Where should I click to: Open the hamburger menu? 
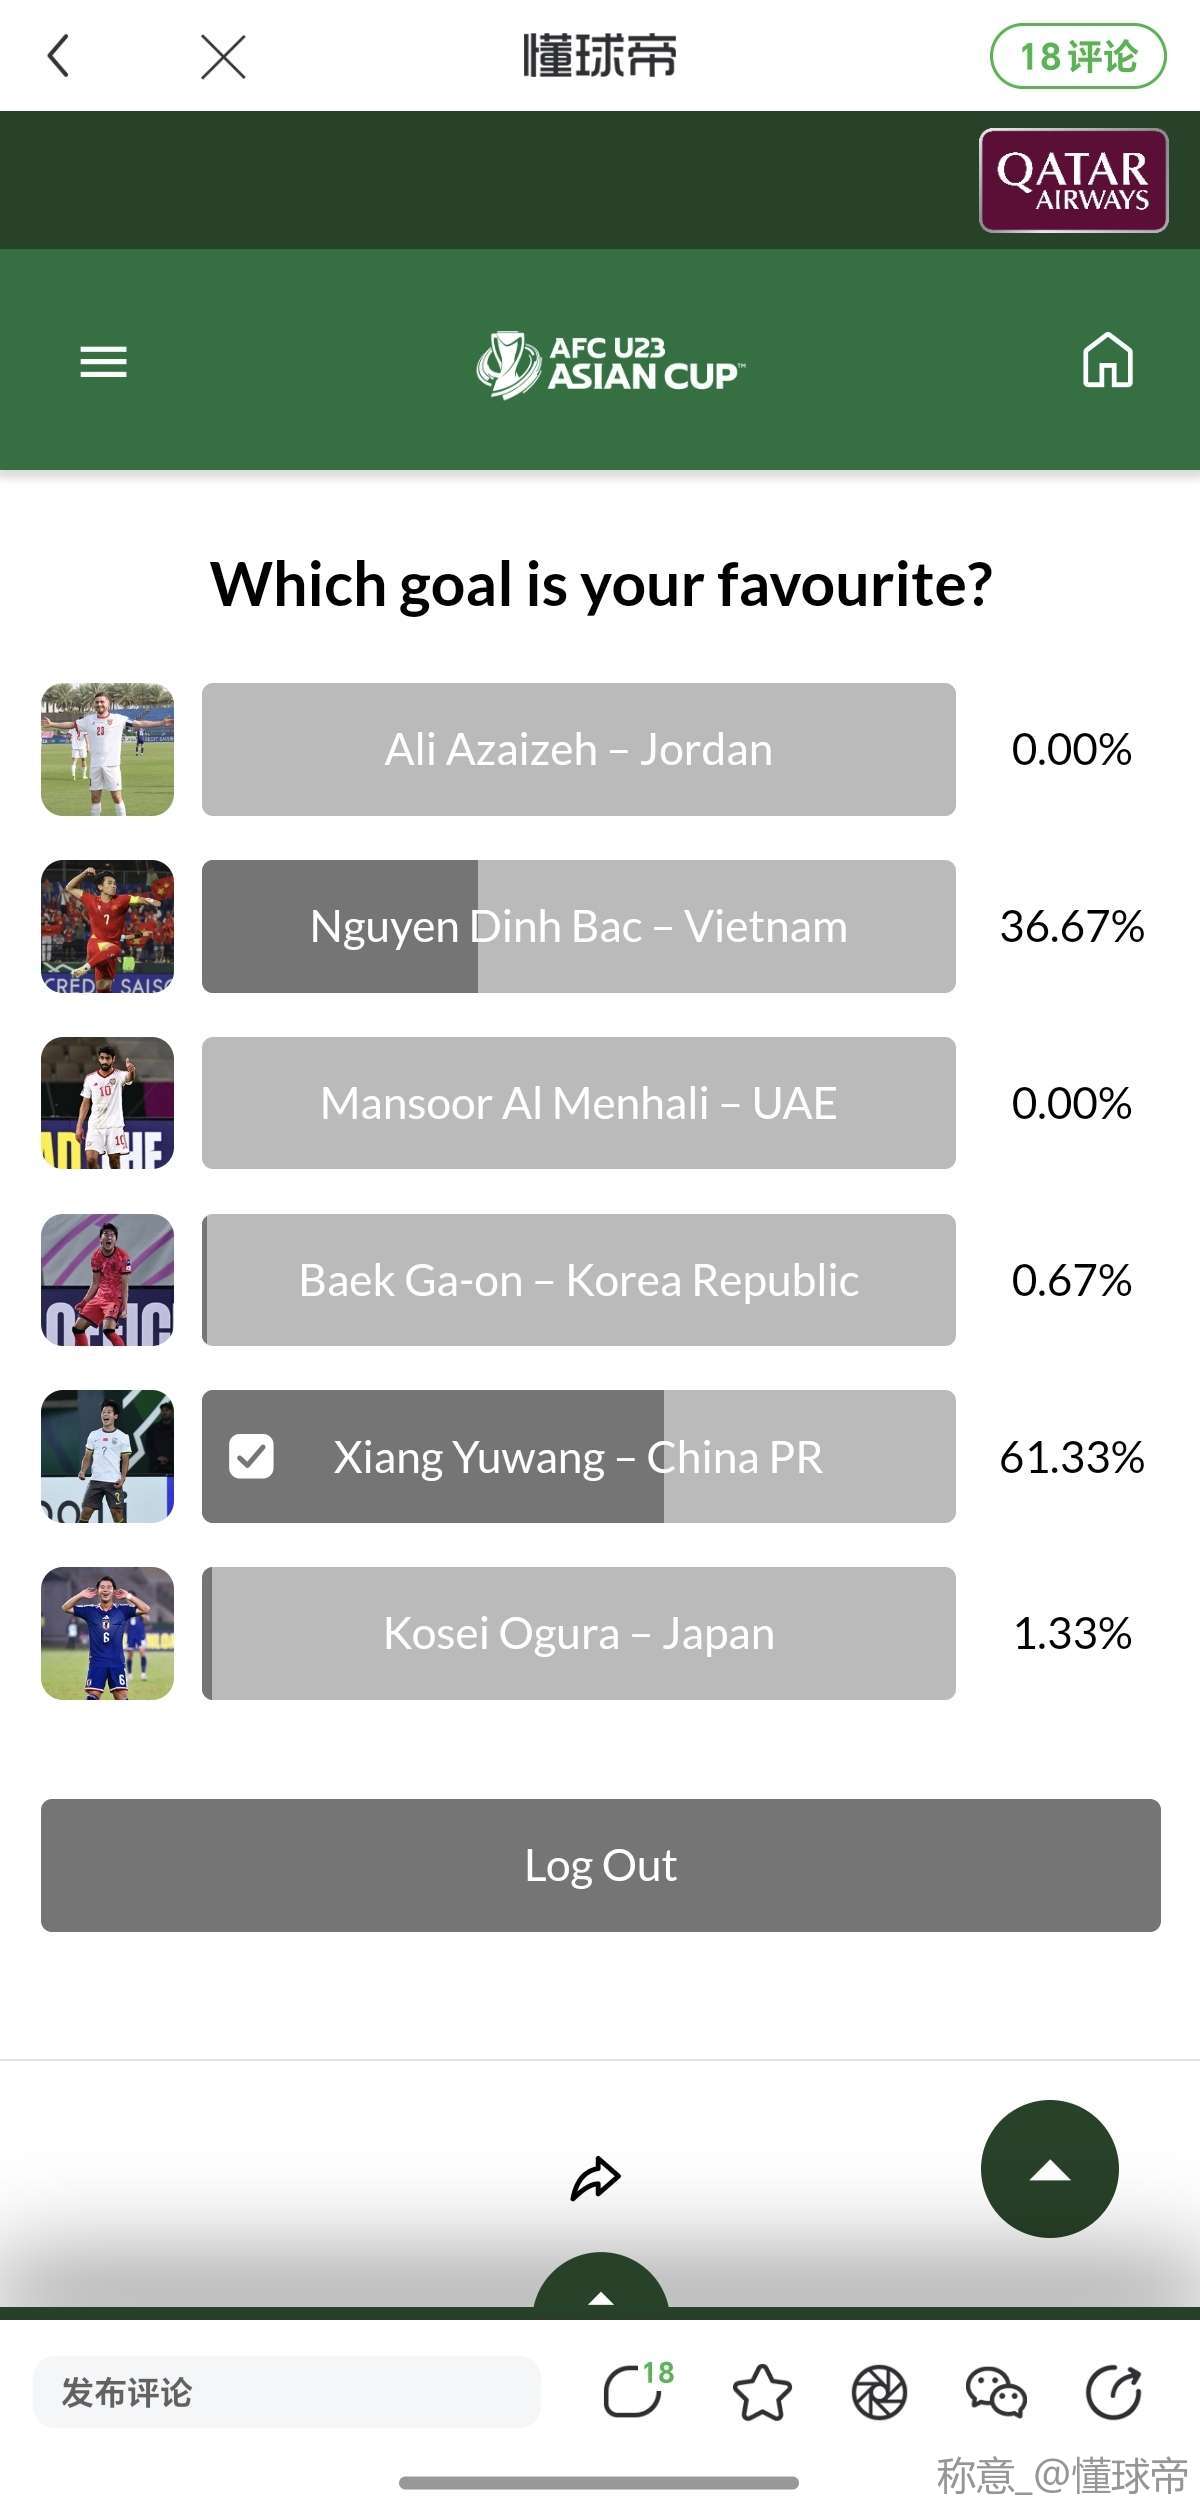[x=104, y=361]
